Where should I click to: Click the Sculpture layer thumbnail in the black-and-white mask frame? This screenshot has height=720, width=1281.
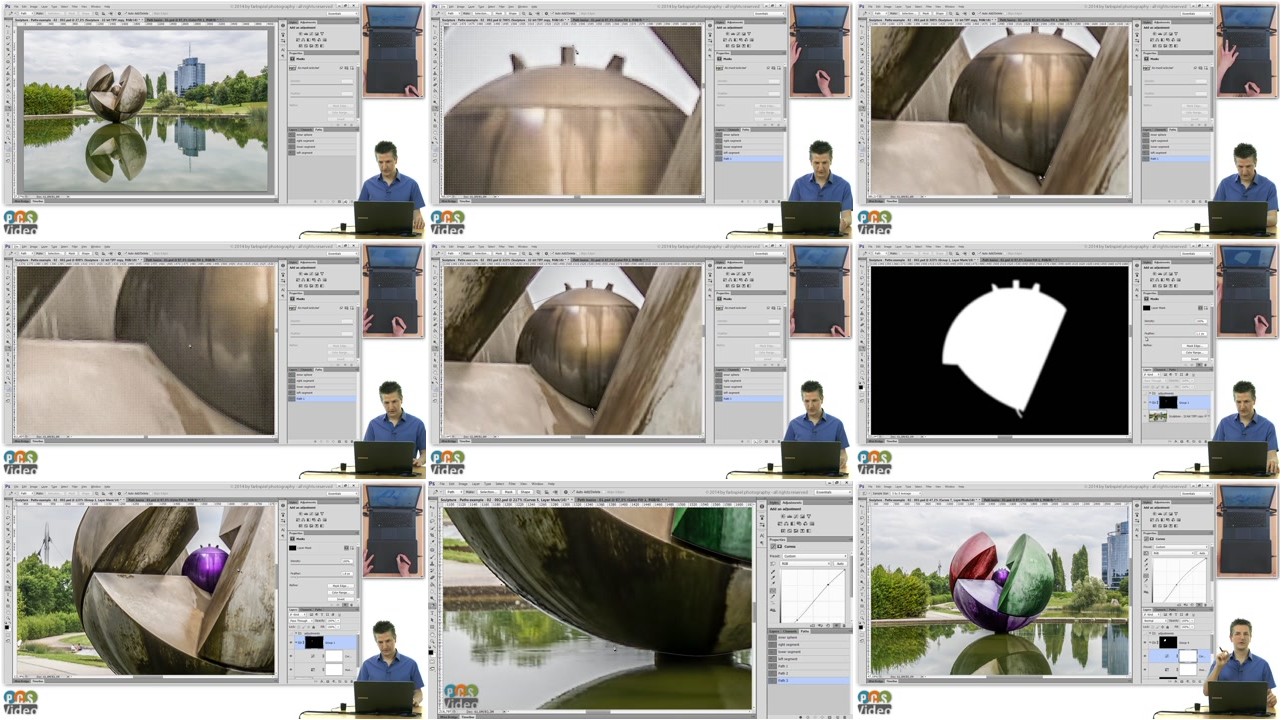tap(1158, 416)
